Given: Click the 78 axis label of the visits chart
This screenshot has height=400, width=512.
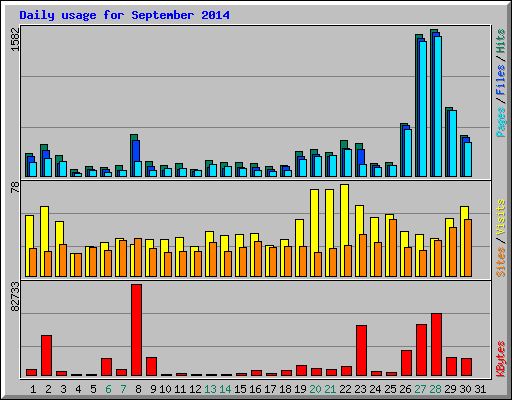Looking at the screenshot, I should tap(16, 187).
